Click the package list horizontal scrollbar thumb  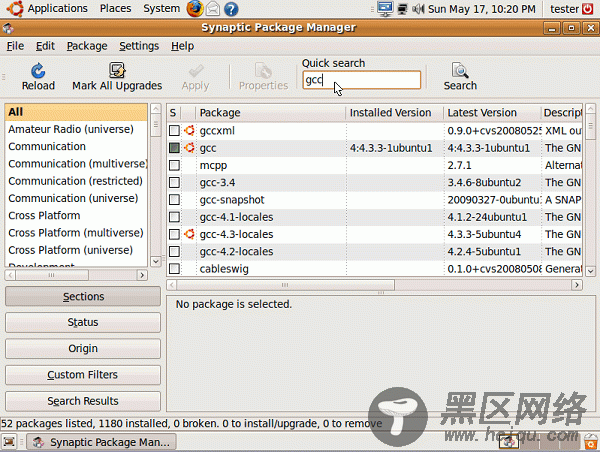pos(285,285)
